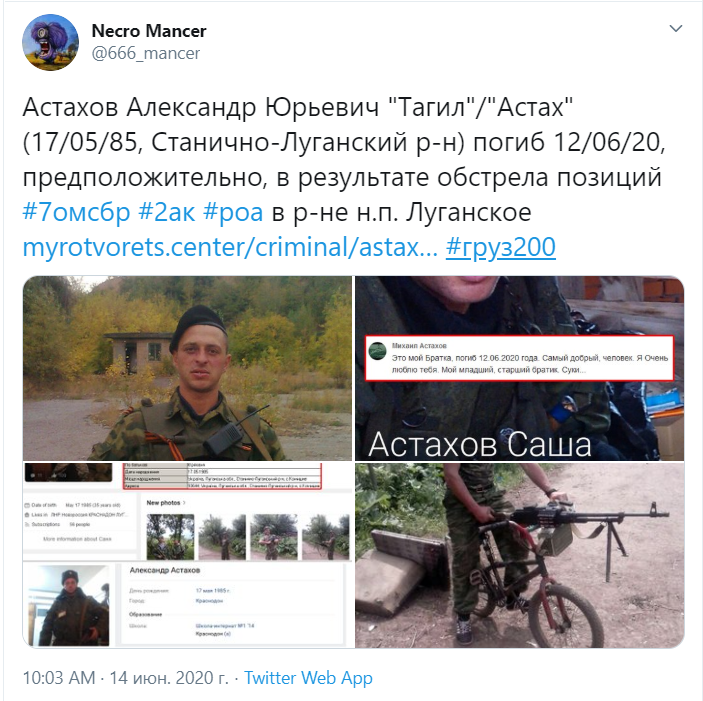View photo of bicycle with machine gun
Screen dimensions: 703x701
pyautogui.click(x=520, y=555)
